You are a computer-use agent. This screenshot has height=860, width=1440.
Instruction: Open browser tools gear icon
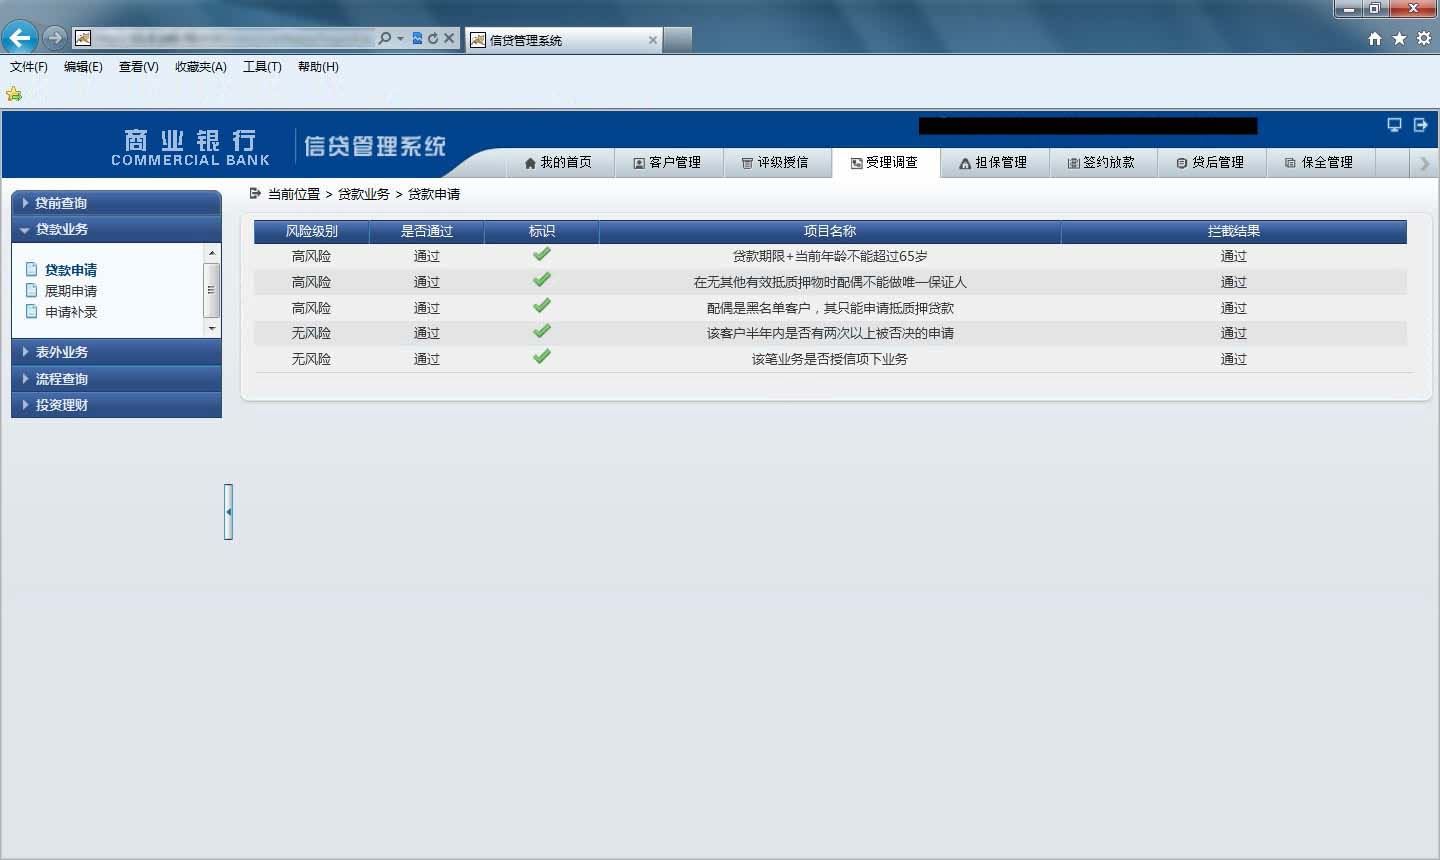[1423, 38]
